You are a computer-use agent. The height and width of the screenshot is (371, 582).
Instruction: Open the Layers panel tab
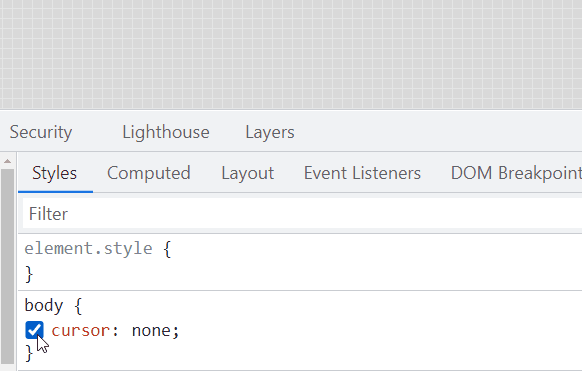(270, 132)
